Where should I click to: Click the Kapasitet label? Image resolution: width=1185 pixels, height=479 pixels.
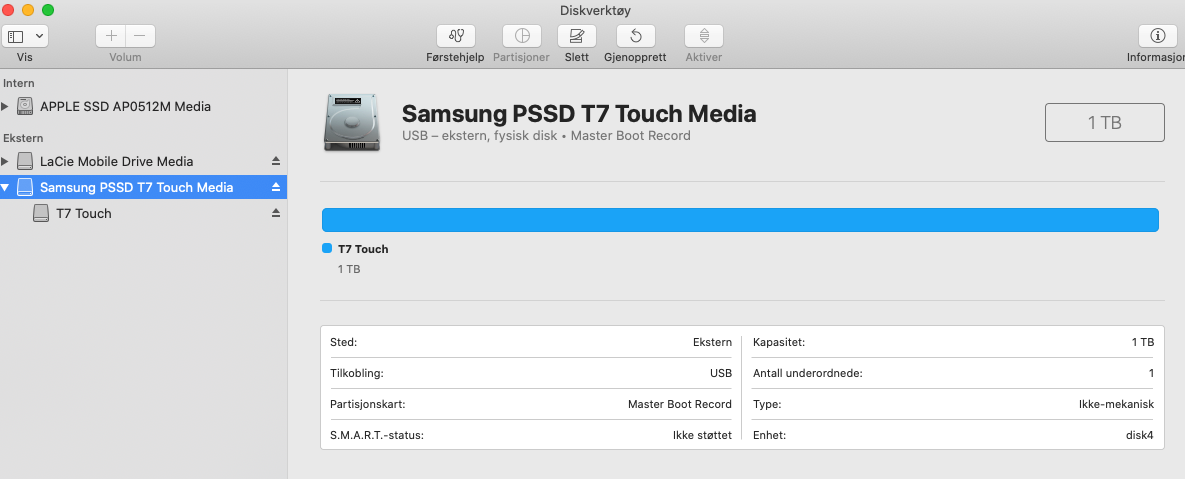pos(779,342)
